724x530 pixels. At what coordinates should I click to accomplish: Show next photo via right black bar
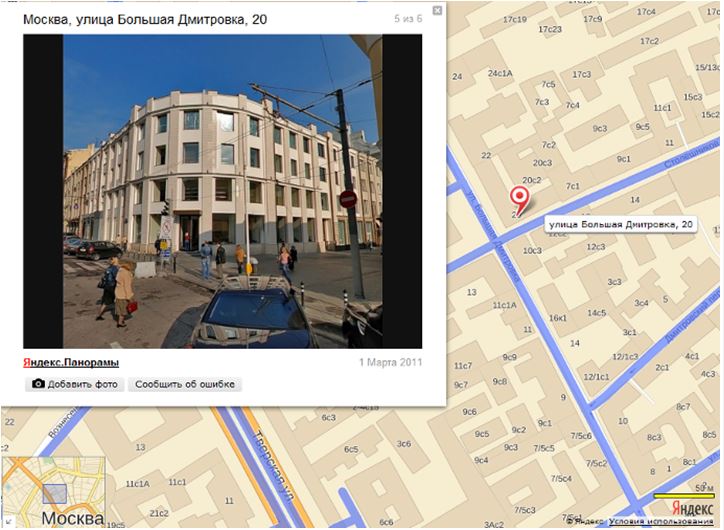click(402, 191)
